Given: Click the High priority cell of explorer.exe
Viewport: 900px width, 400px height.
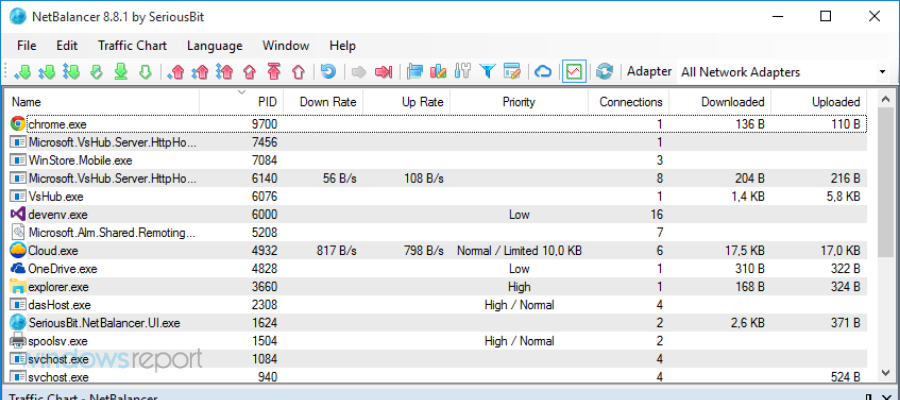Looking at the screenshot, I should coord(519,287).
